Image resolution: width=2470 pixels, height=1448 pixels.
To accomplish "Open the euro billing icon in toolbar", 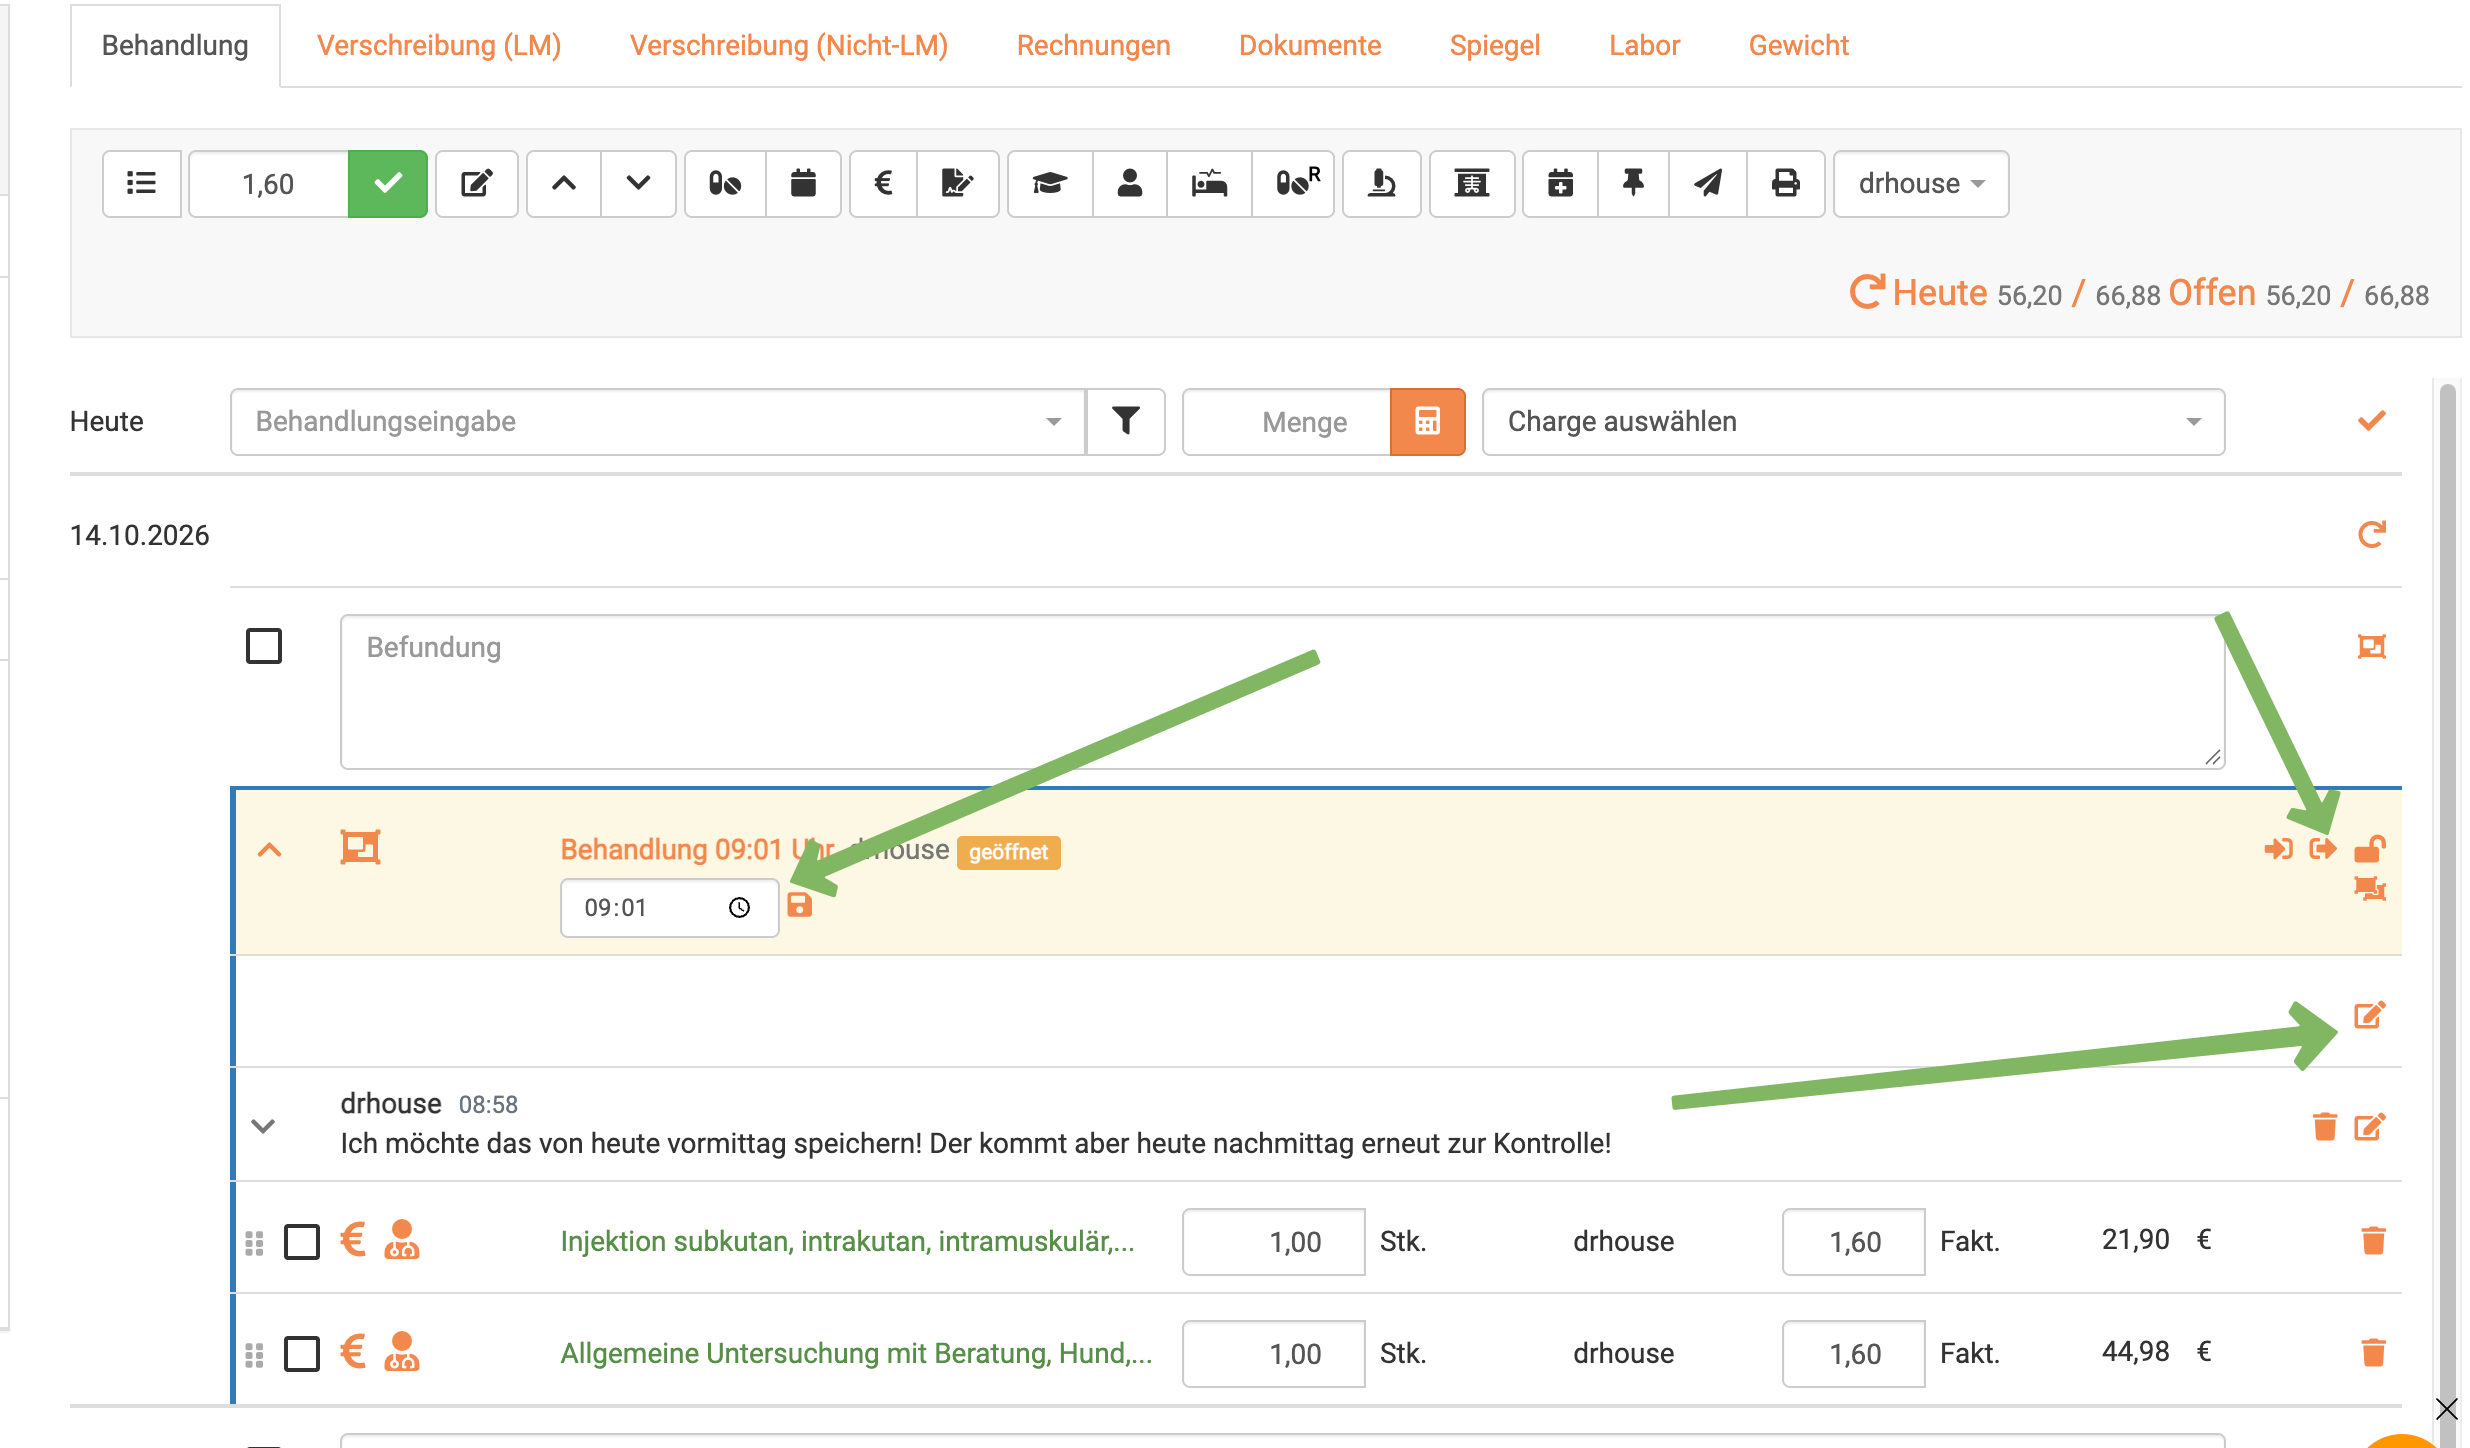I will [883, 183].
